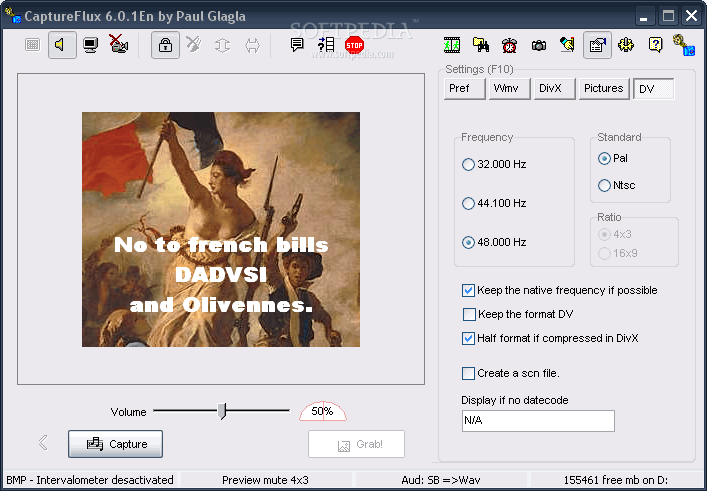Click the grayed grid icon in toolbar

pos(32,45)
